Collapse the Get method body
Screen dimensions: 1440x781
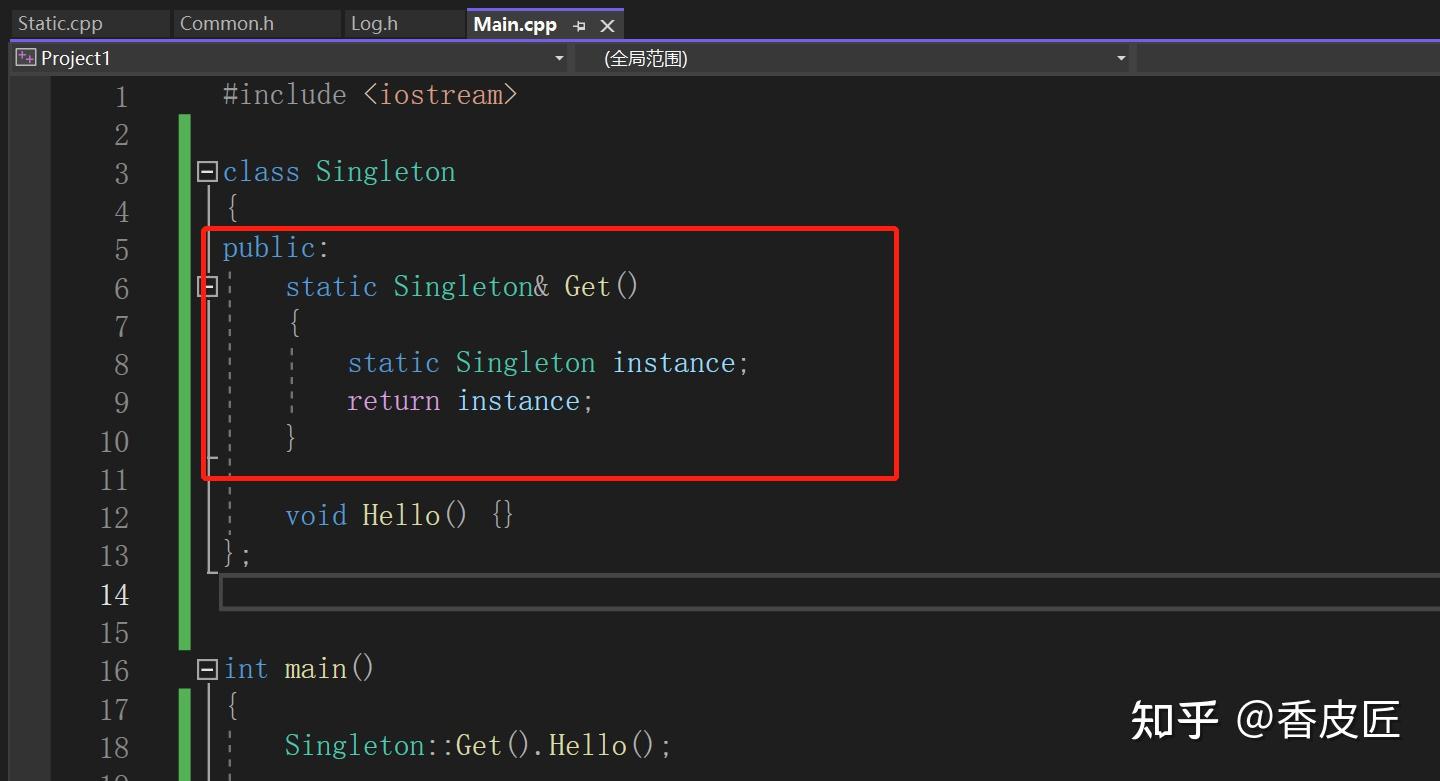[x=207, y=286]
